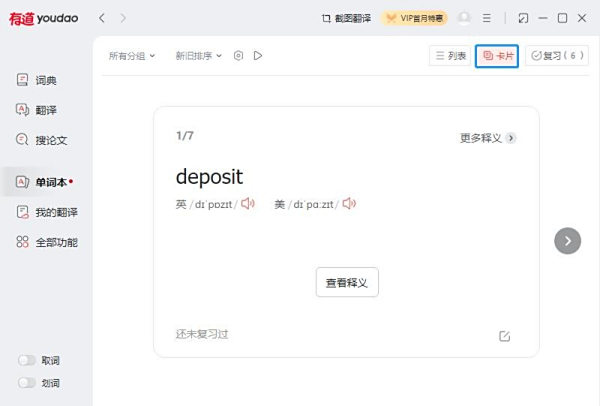Go back with the left arrow

(102, 18)
